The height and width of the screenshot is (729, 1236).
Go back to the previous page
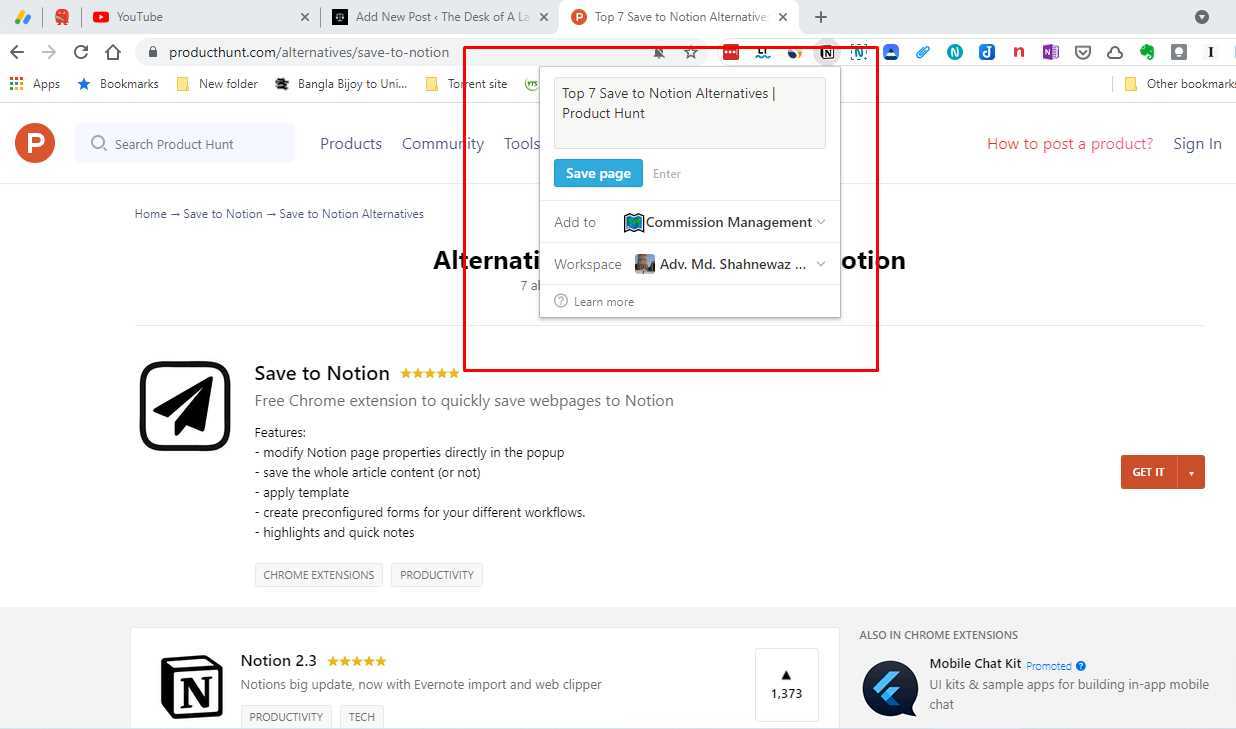click(x=17, y=52)
